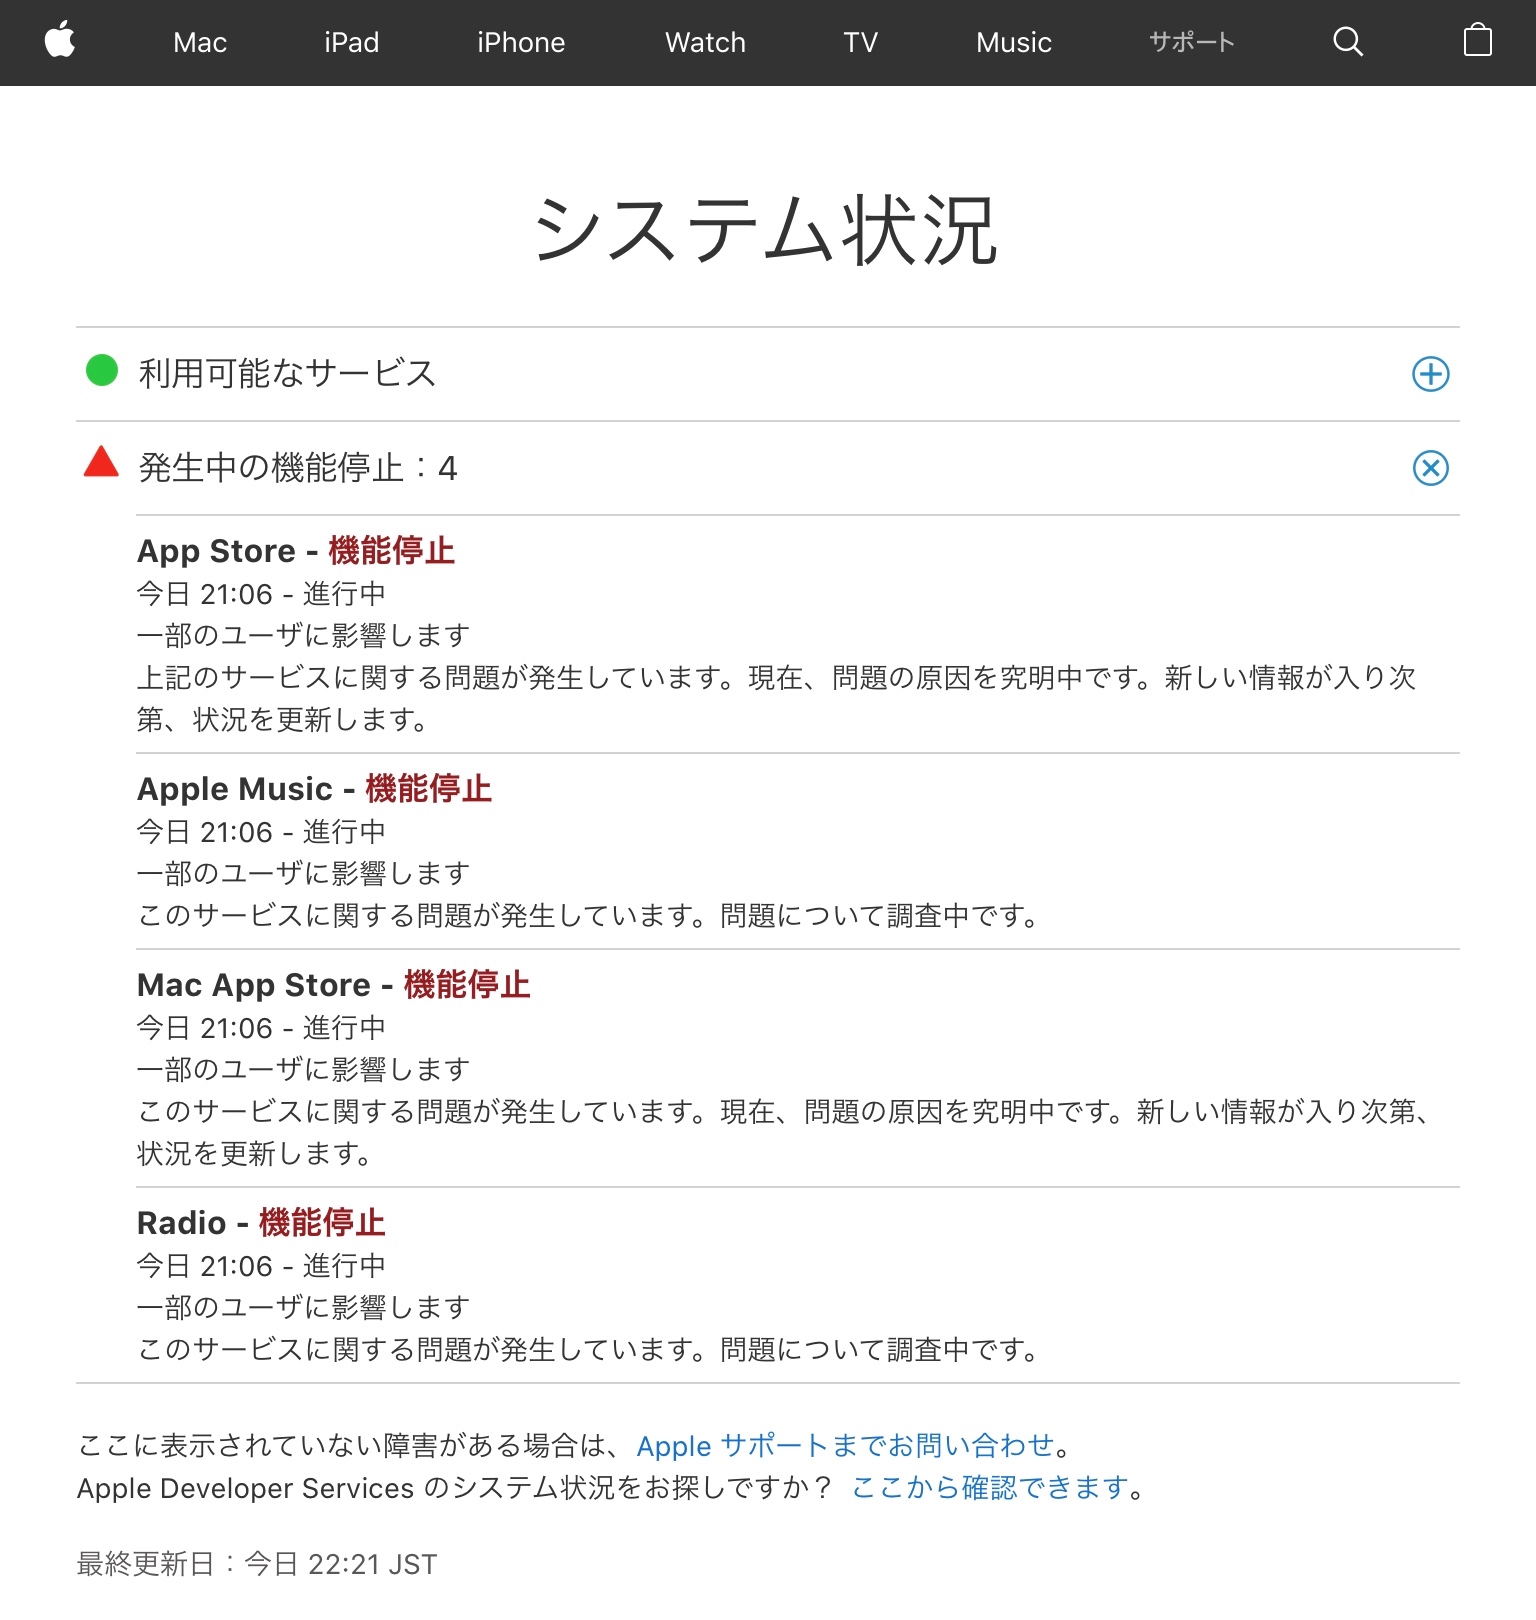Click the Mac App Store outage description paragraph
Image resolution: width=1536 pixels, height=1620 pixels.
(x=784, y=1133)
